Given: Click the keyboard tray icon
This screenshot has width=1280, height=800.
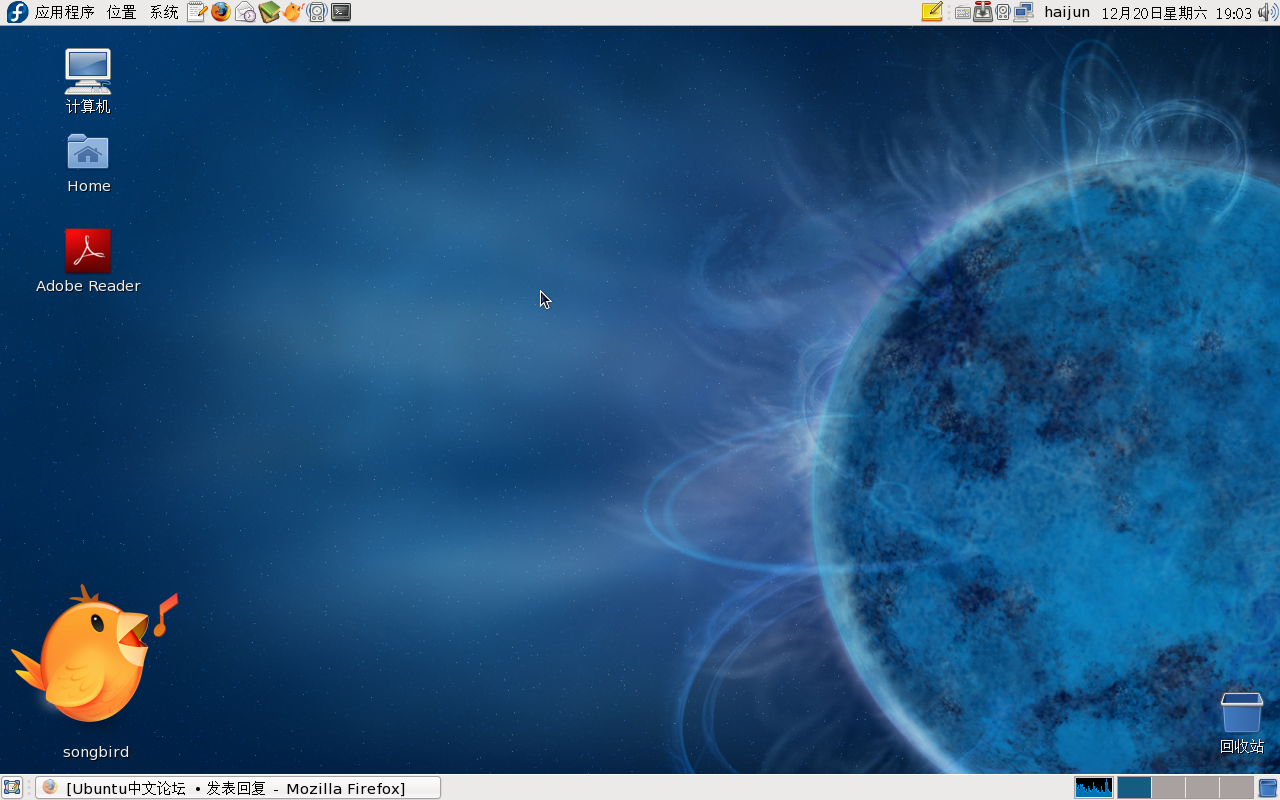Looking at the screenshot, I should pyautogui.click(x=962, y=13).
